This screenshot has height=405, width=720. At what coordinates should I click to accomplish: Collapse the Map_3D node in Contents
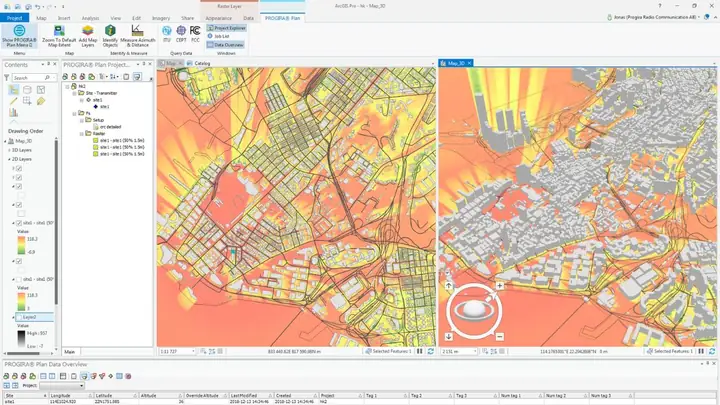pyautogui.click(x=6, y=141)
